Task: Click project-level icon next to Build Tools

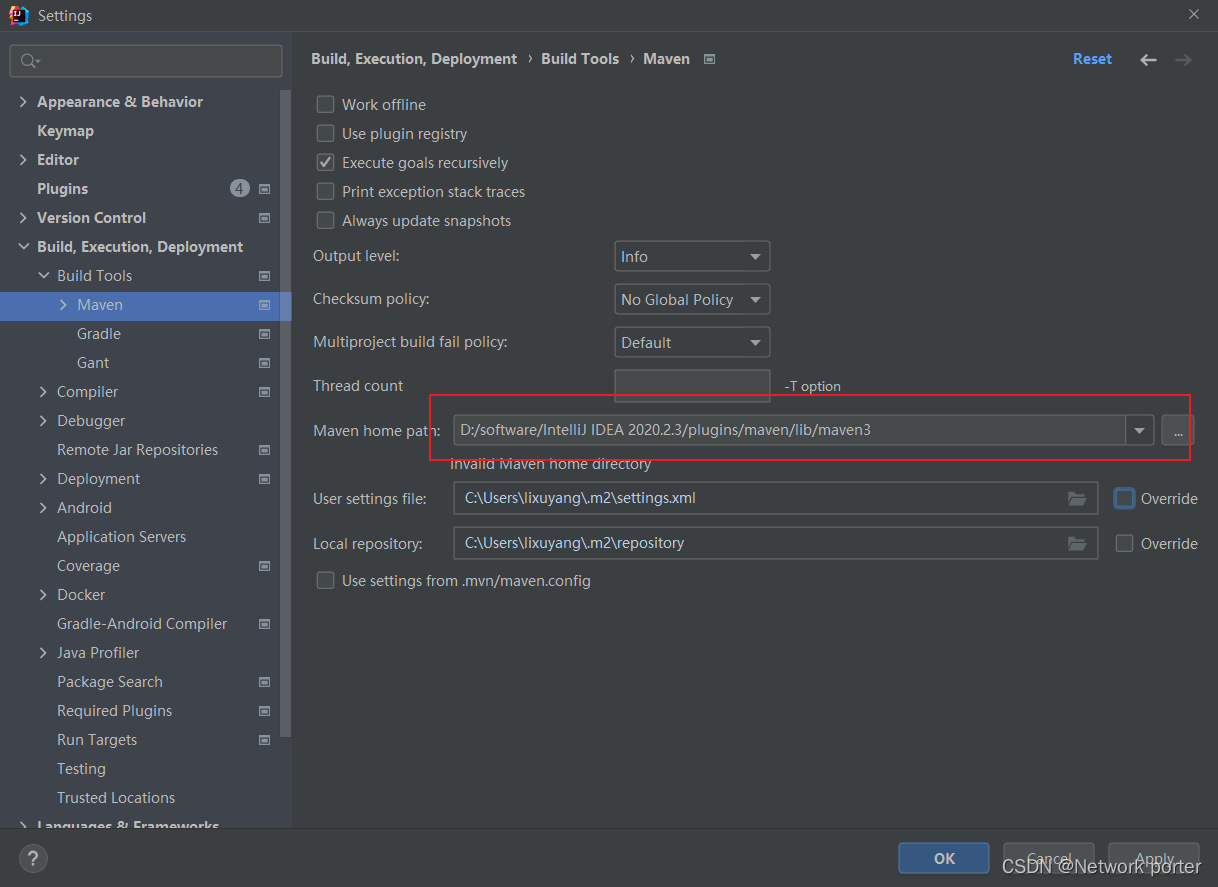Action: click(265, 276)
